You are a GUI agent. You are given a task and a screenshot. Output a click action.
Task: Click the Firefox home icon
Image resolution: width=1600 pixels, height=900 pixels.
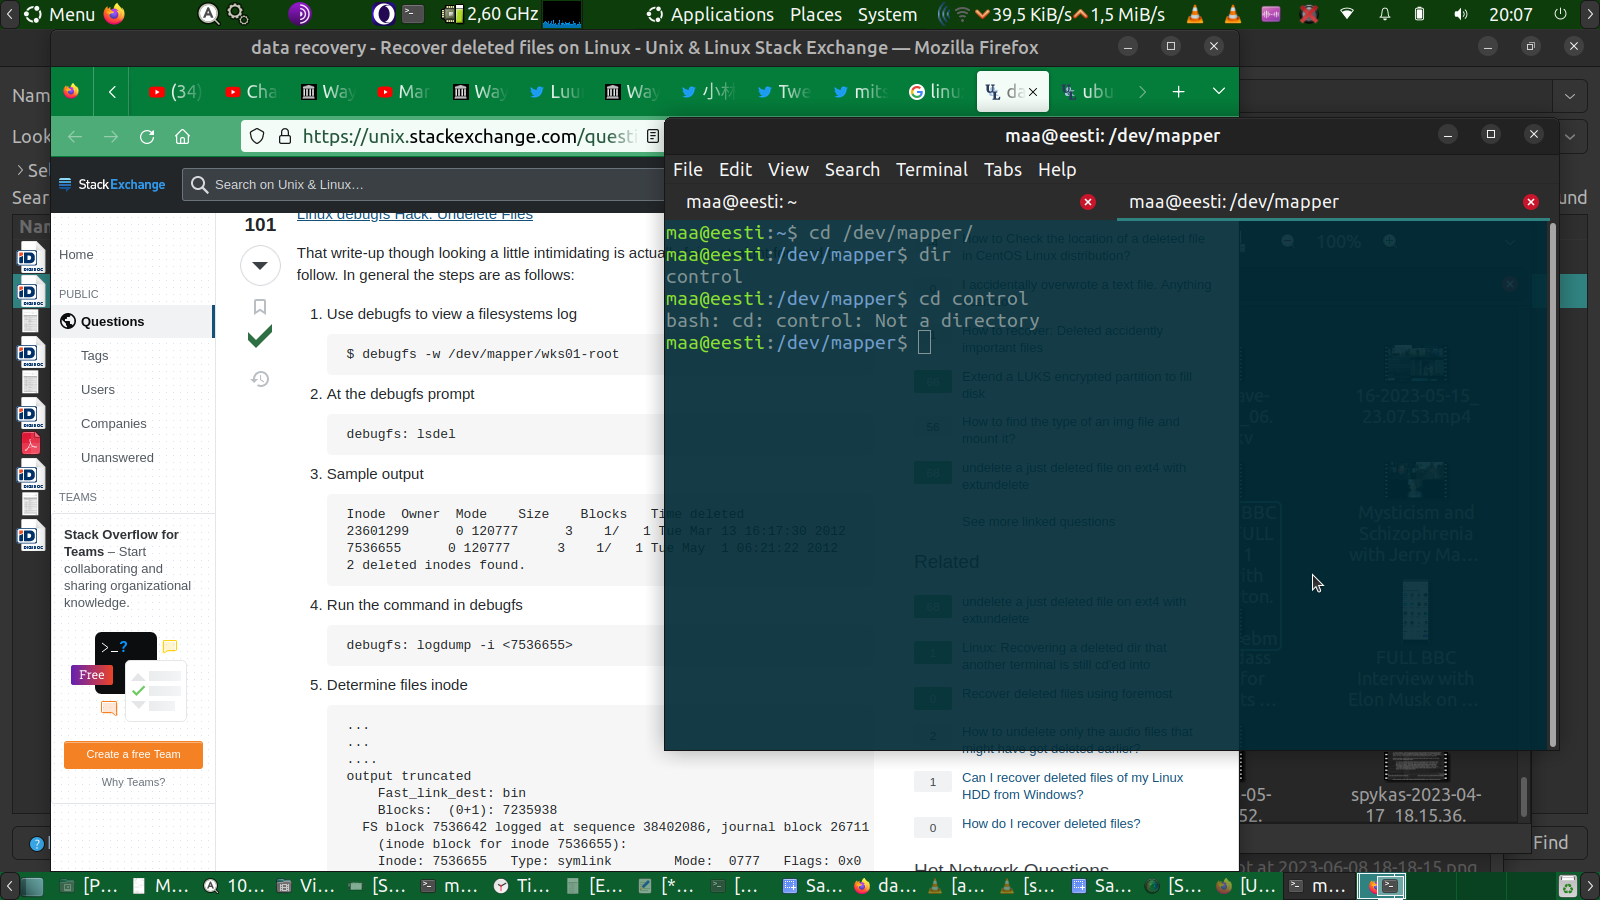182,137
